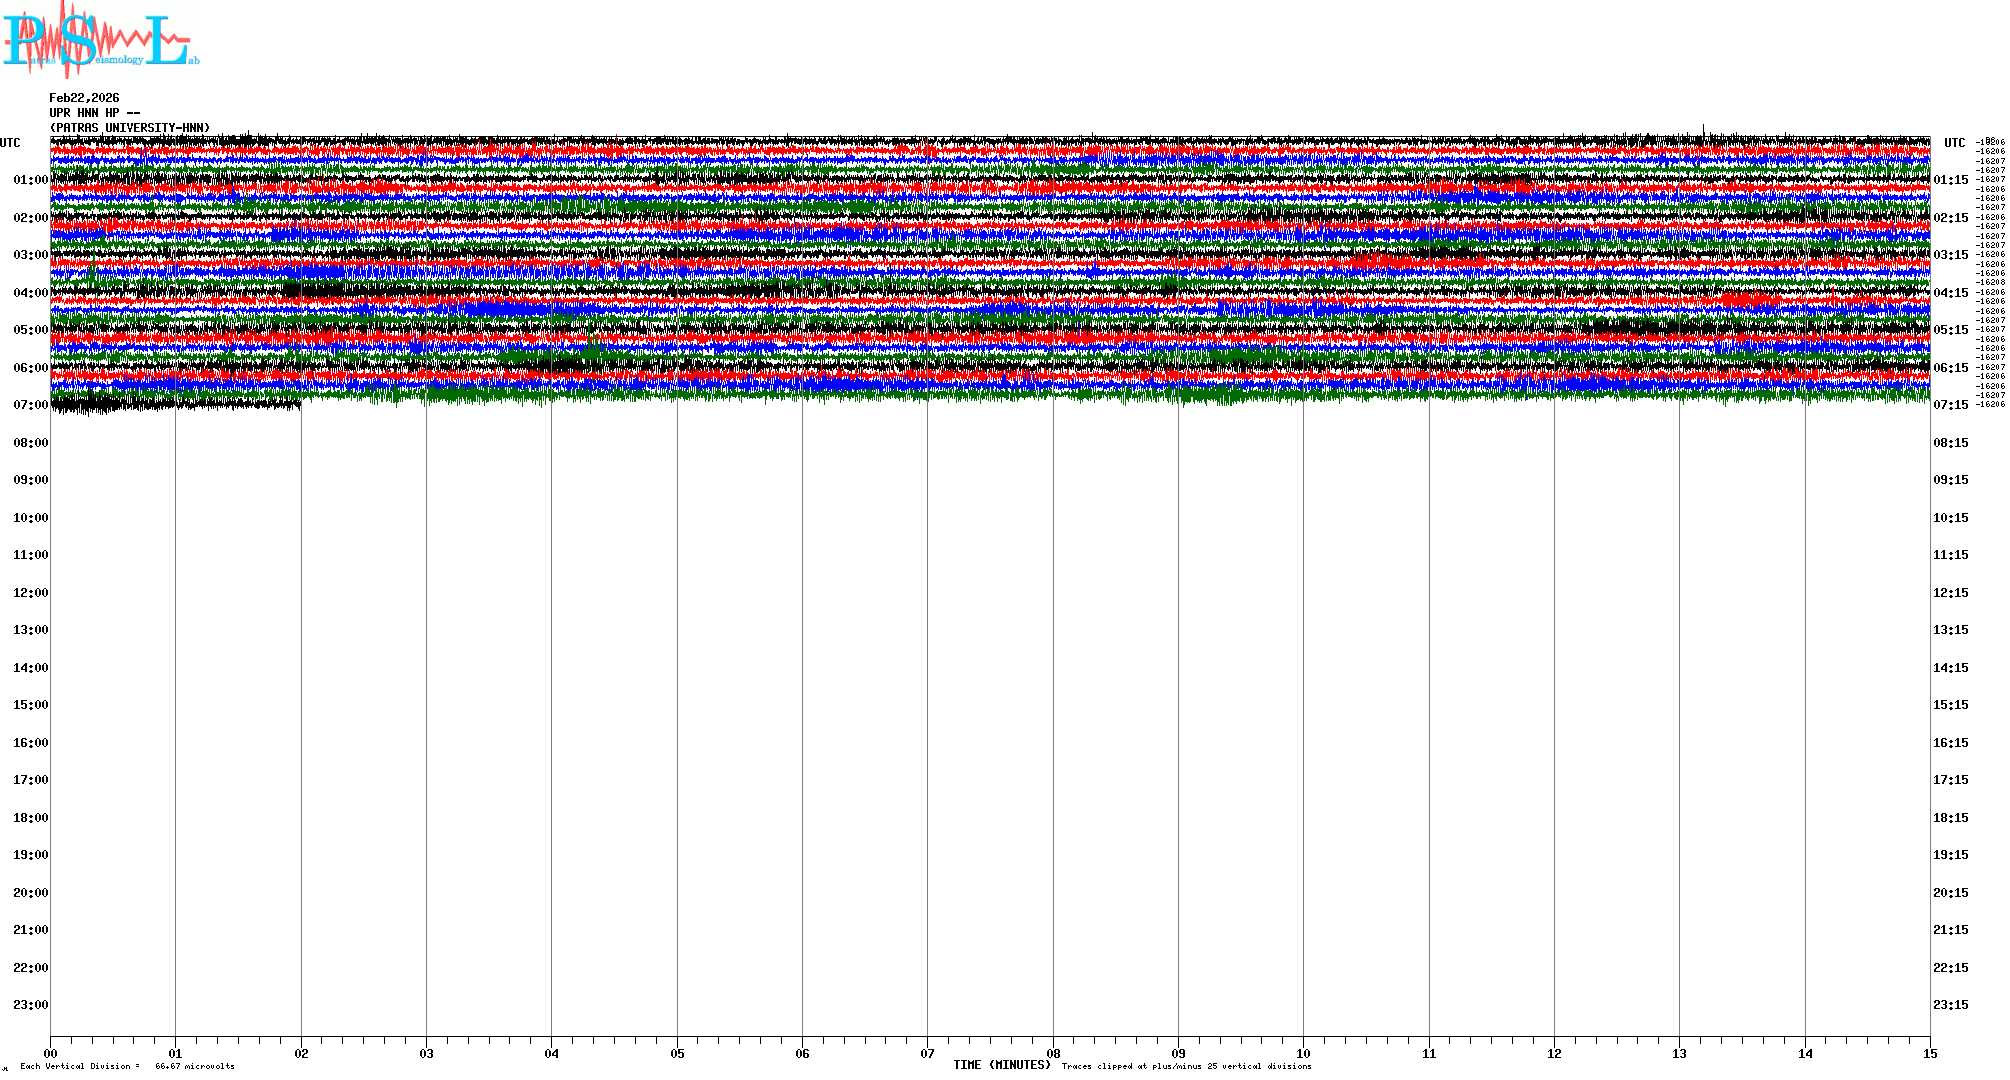The image size is (2010, 1080).
Task: Click the PSL Patras Seismology Lab logo
Action: click(x=100, y=40)
